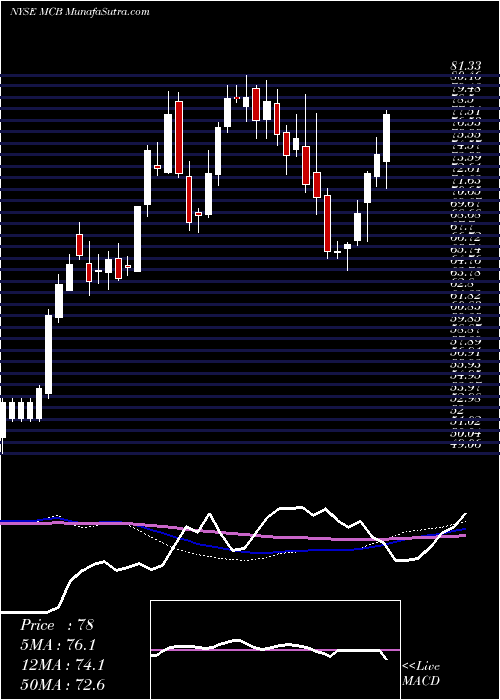Click the '12MA : 74.1' value

62,665
